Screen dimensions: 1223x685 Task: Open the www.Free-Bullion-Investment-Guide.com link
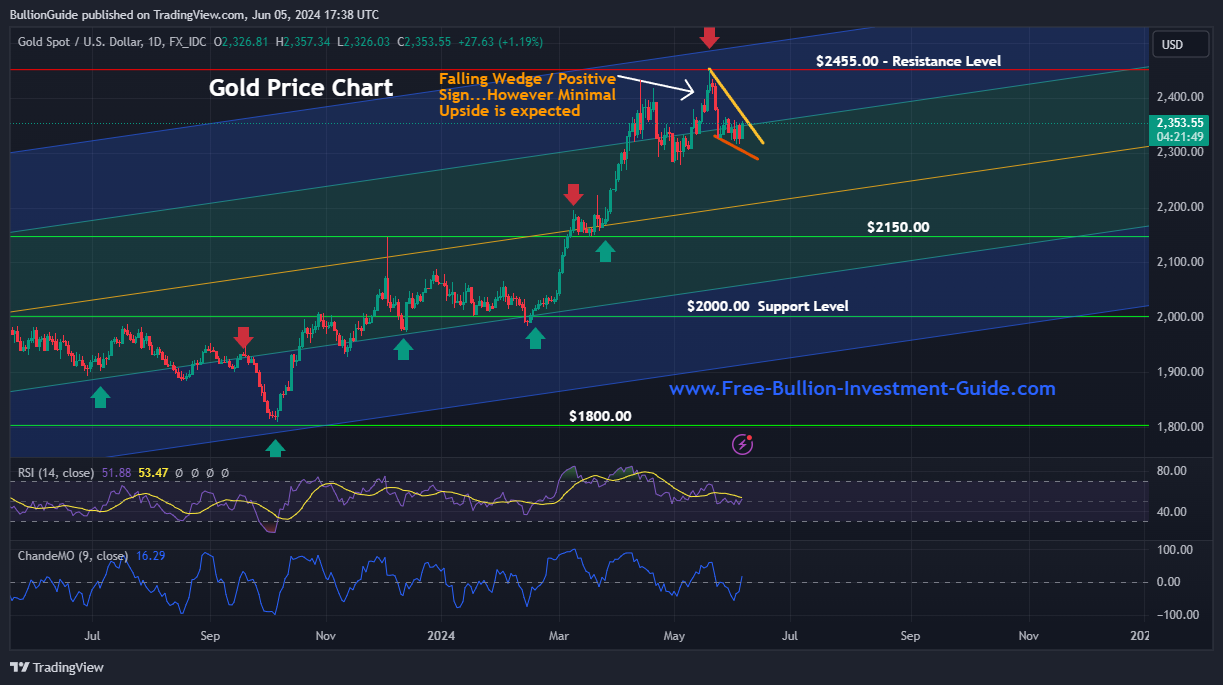[x=862, y=388]
